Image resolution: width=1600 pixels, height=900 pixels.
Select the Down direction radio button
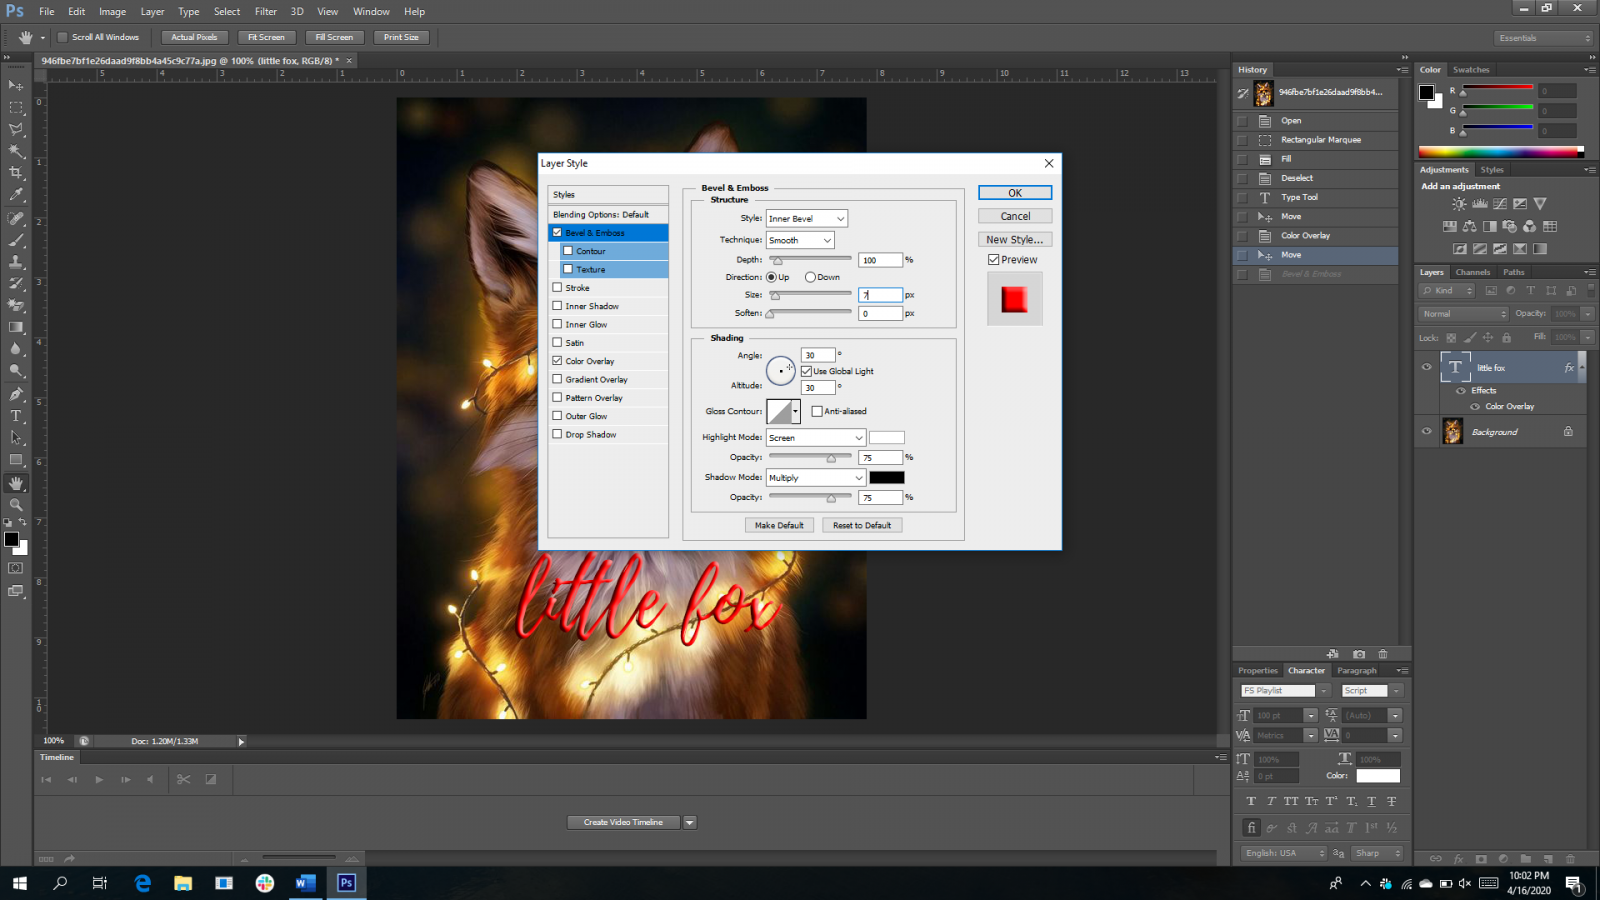tap(810, 277)
